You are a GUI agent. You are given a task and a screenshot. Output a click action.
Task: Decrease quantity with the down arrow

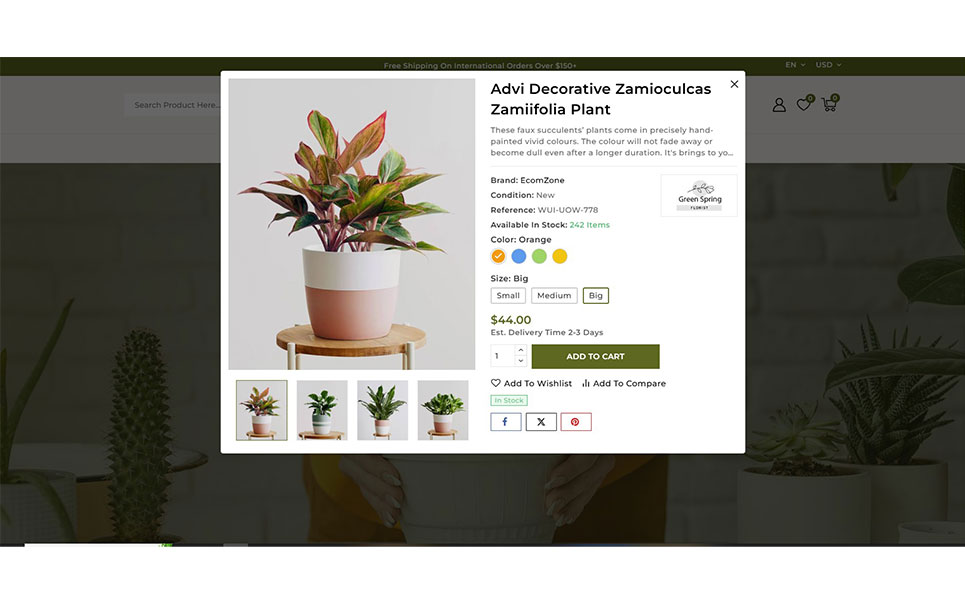pos(521,361)
